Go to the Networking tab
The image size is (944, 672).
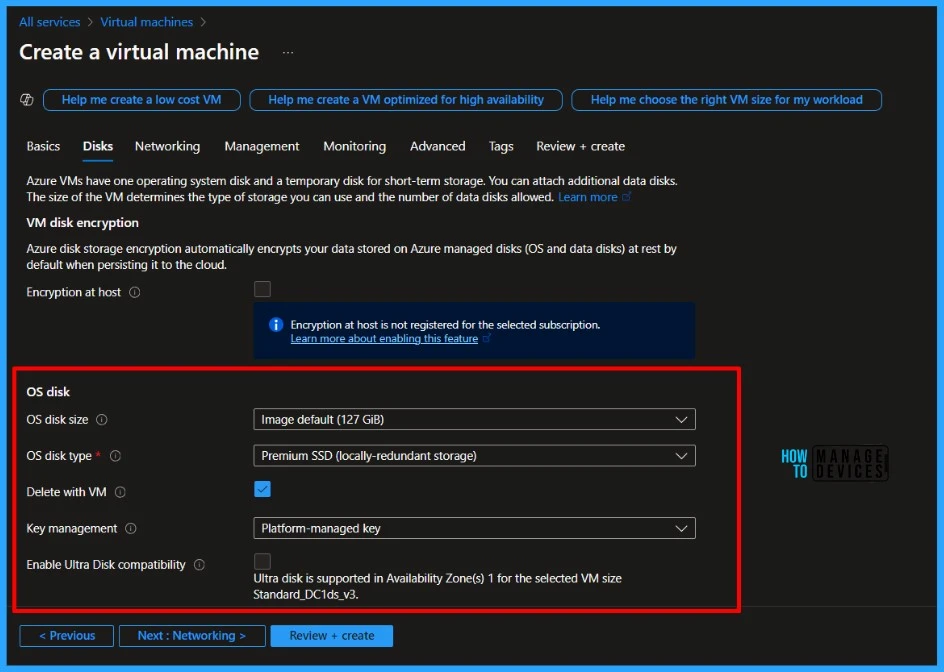coord(167,146)
